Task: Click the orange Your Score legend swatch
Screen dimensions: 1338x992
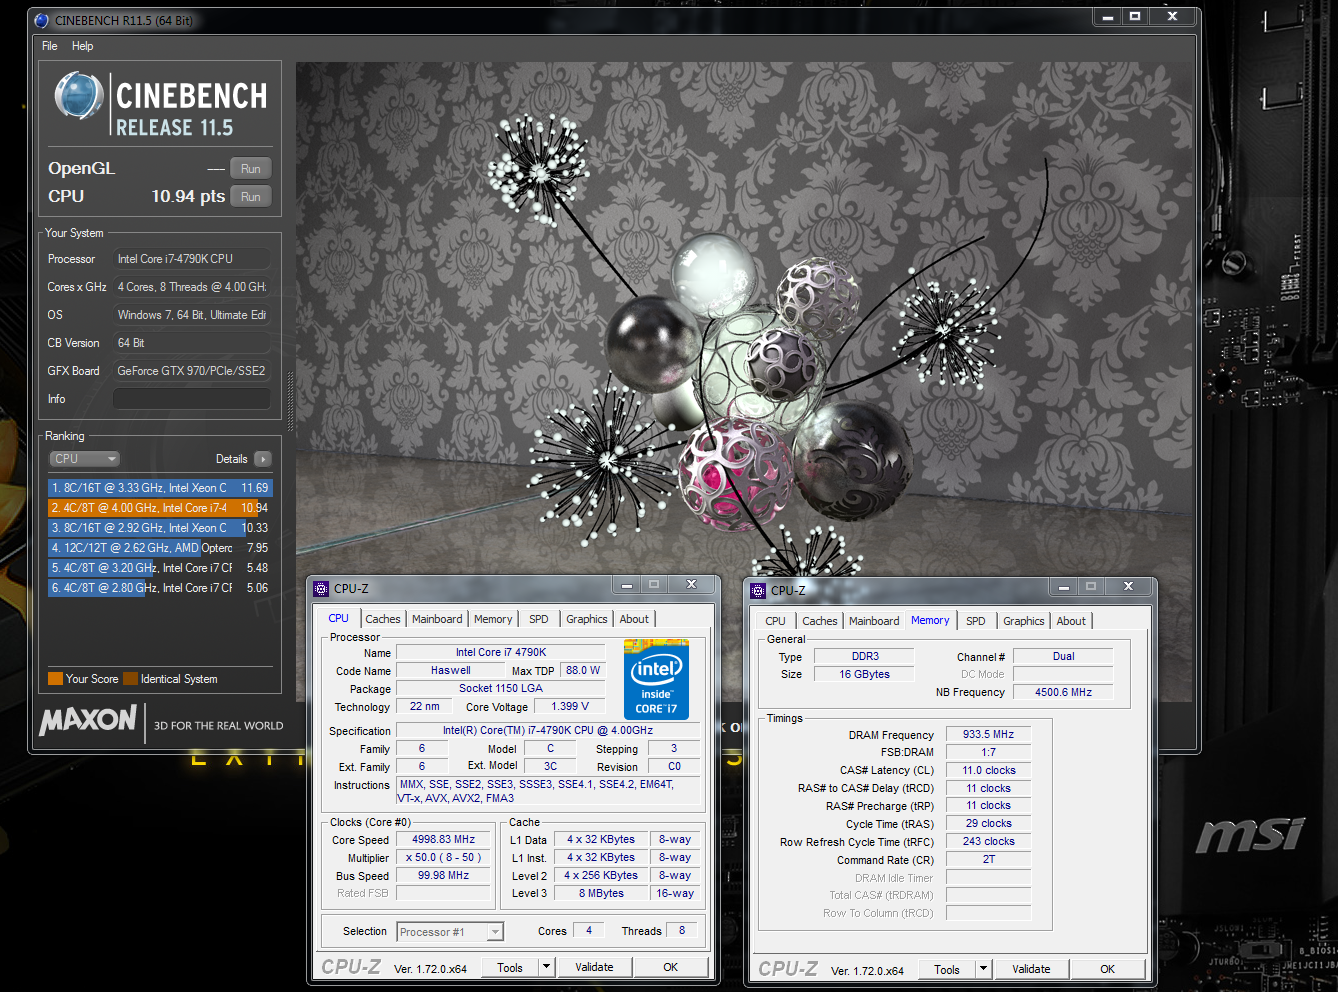Action: click(55, 679)
